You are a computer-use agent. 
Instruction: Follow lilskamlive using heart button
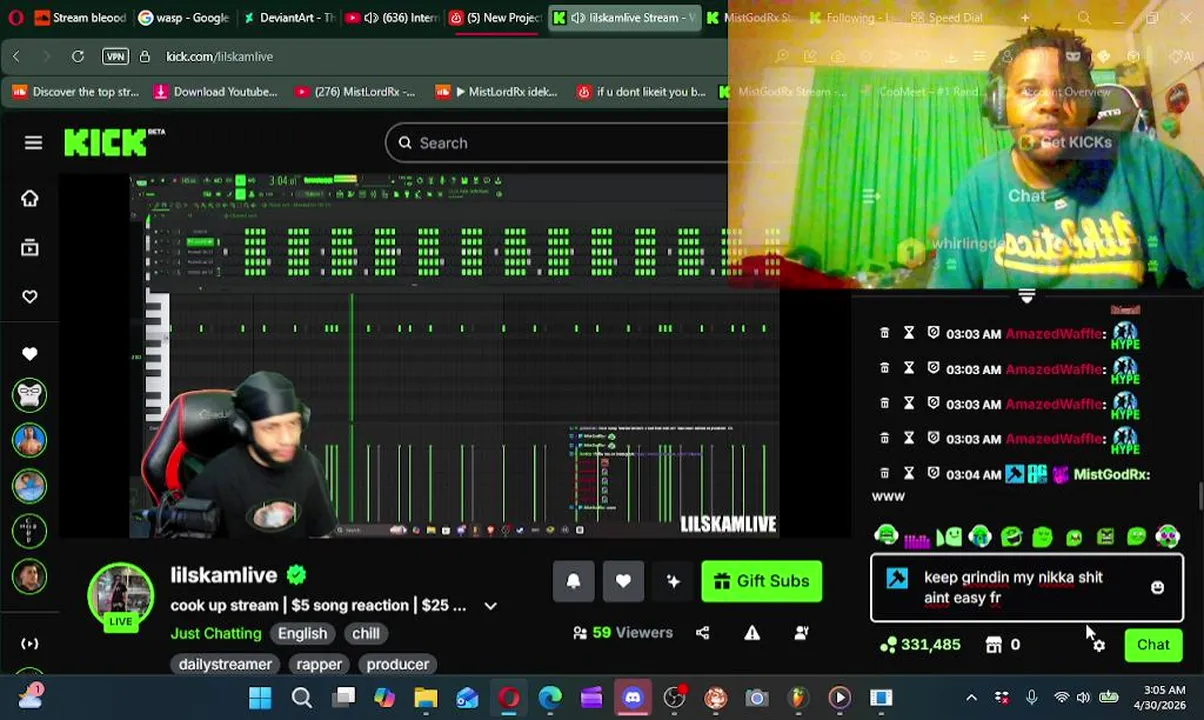pyautogui.click(x=623, y=581)
